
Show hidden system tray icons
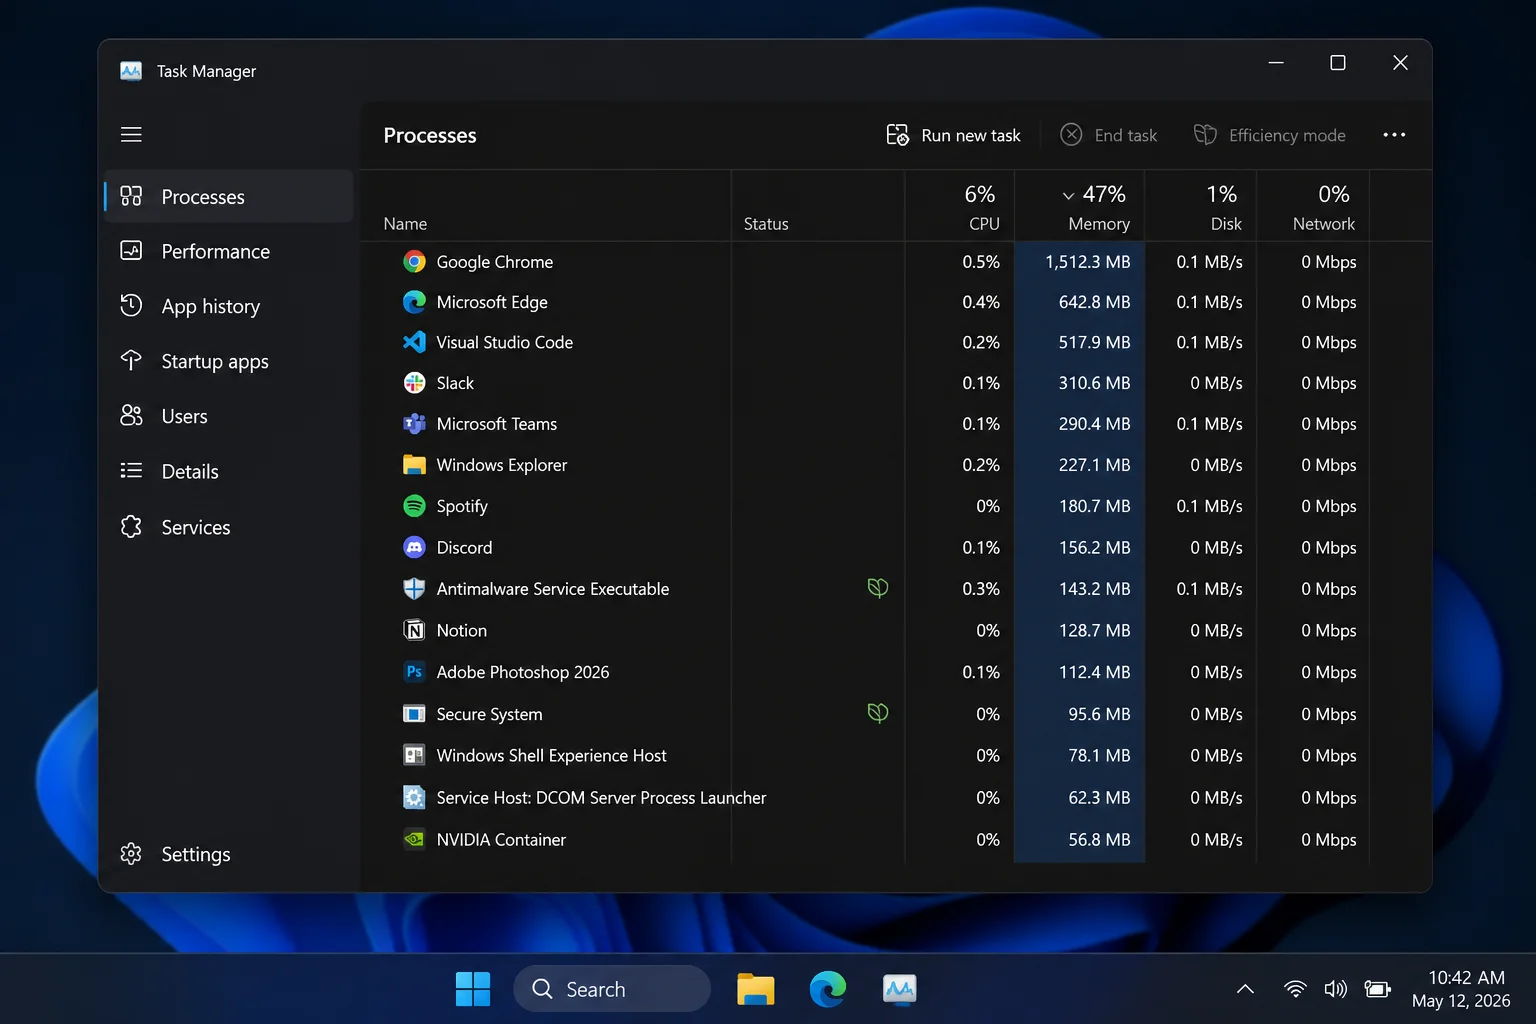[x=1245, y=989]
